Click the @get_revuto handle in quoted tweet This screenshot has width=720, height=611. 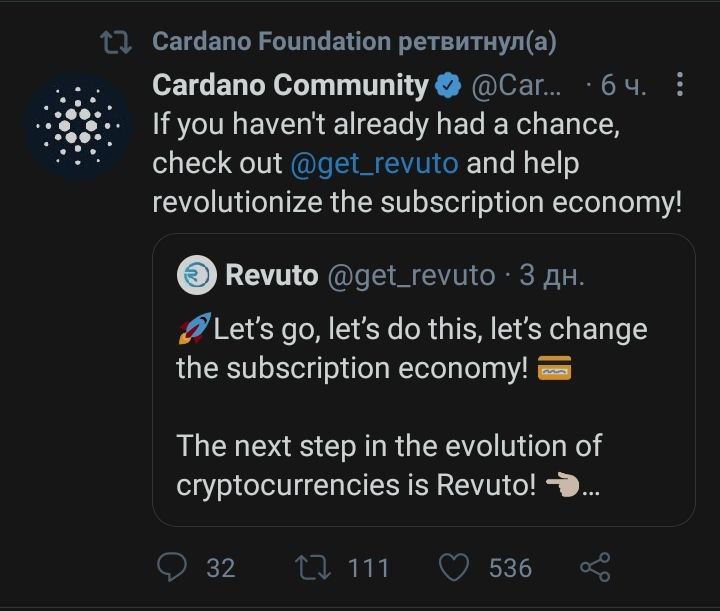(411, 275)
